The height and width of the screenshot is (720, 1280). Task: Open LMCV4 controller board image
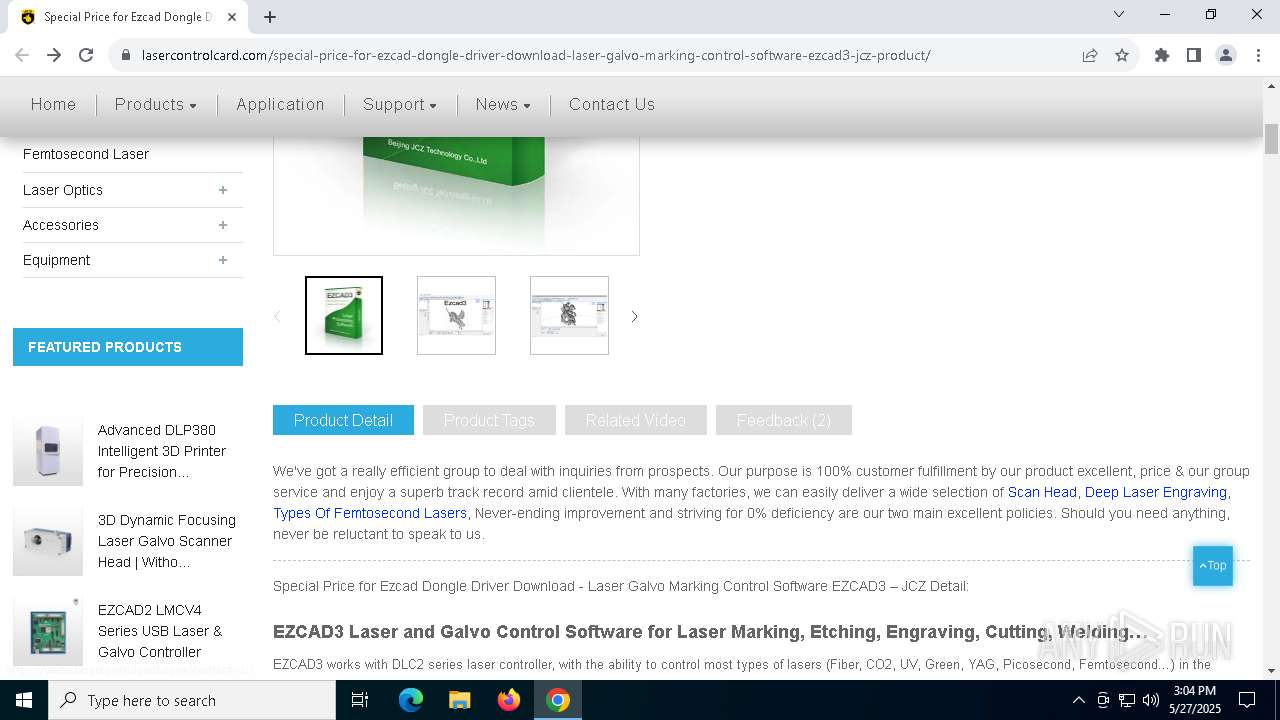point(48,631)
